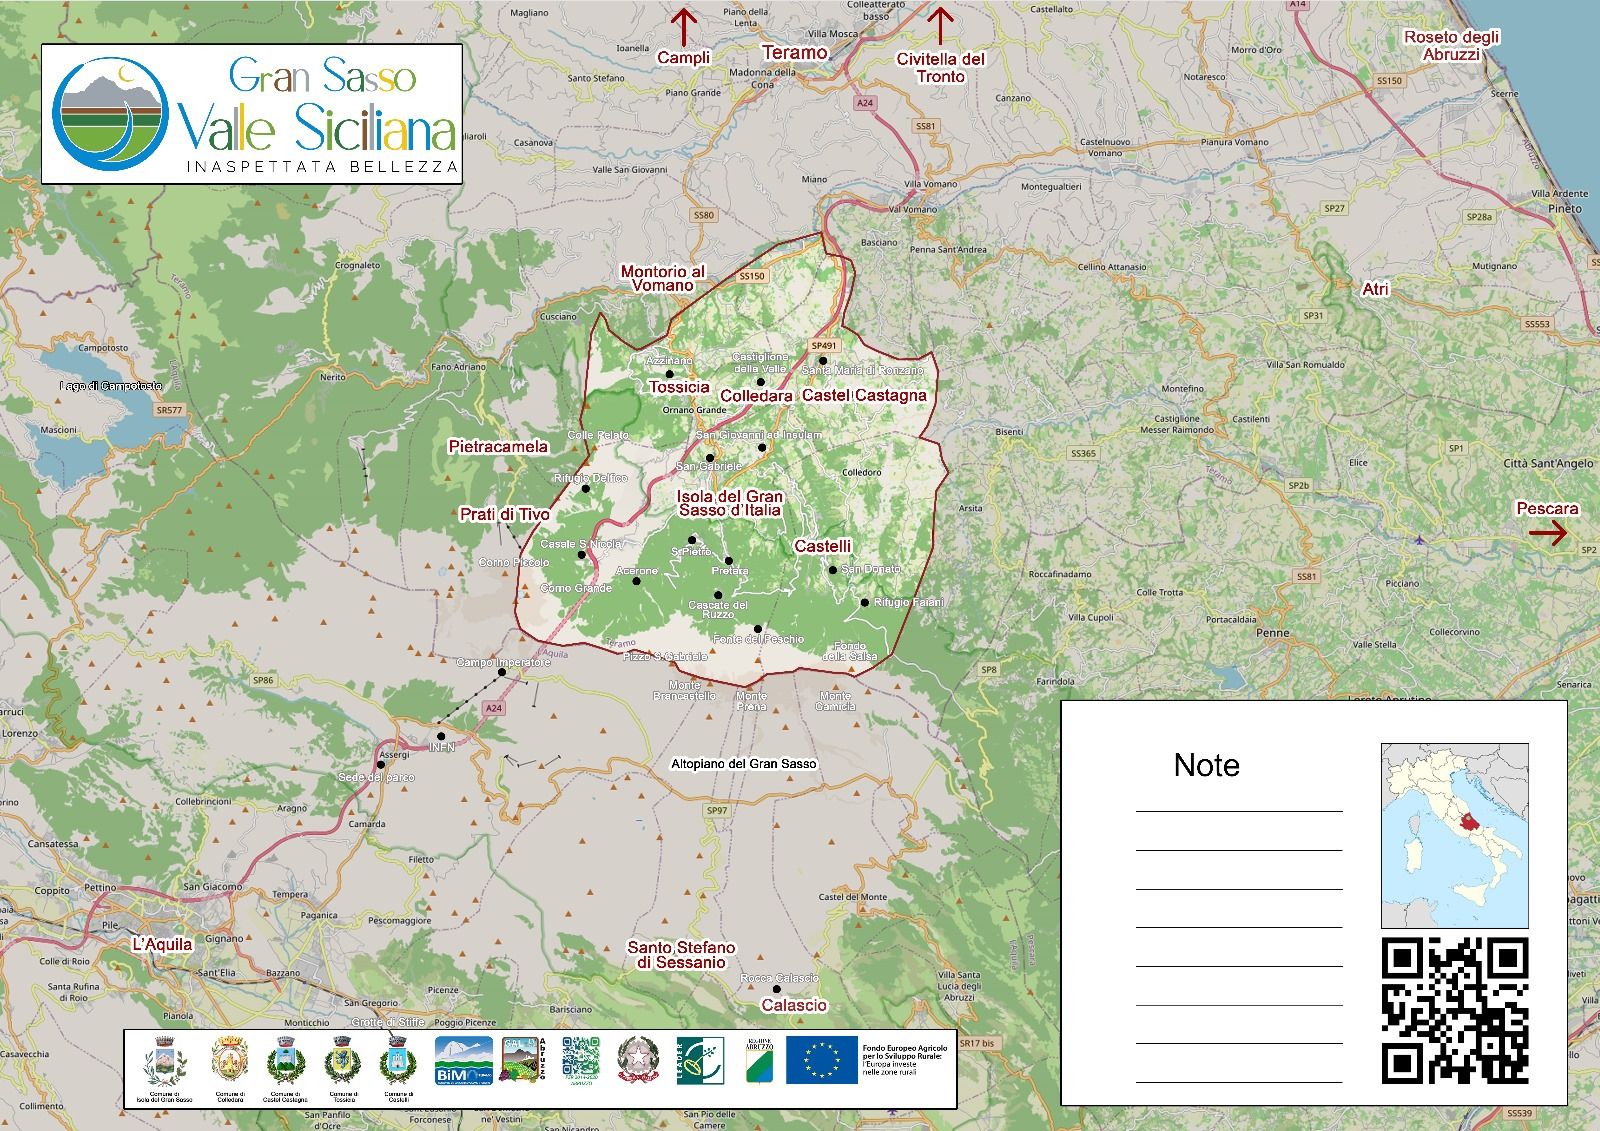This screenshot has width=1600, height=1131.
Task: Select the Tossicia town label
Action: tap(679, 387)
